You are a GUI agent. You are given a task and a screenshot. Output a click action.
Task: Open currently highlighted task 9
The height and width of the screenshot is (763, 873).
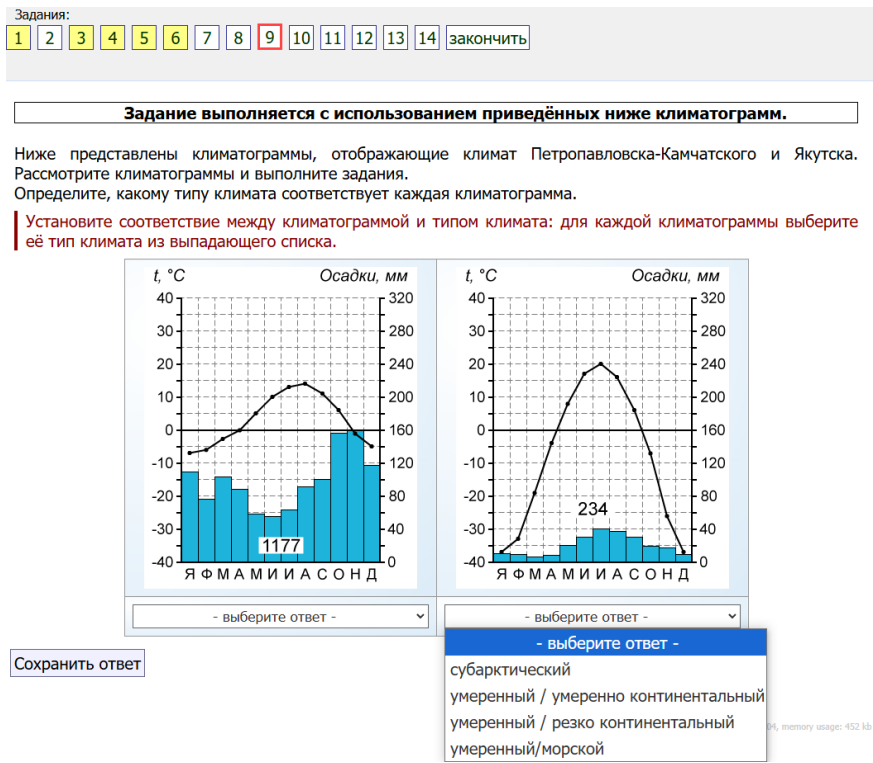(x=269, y=38)
